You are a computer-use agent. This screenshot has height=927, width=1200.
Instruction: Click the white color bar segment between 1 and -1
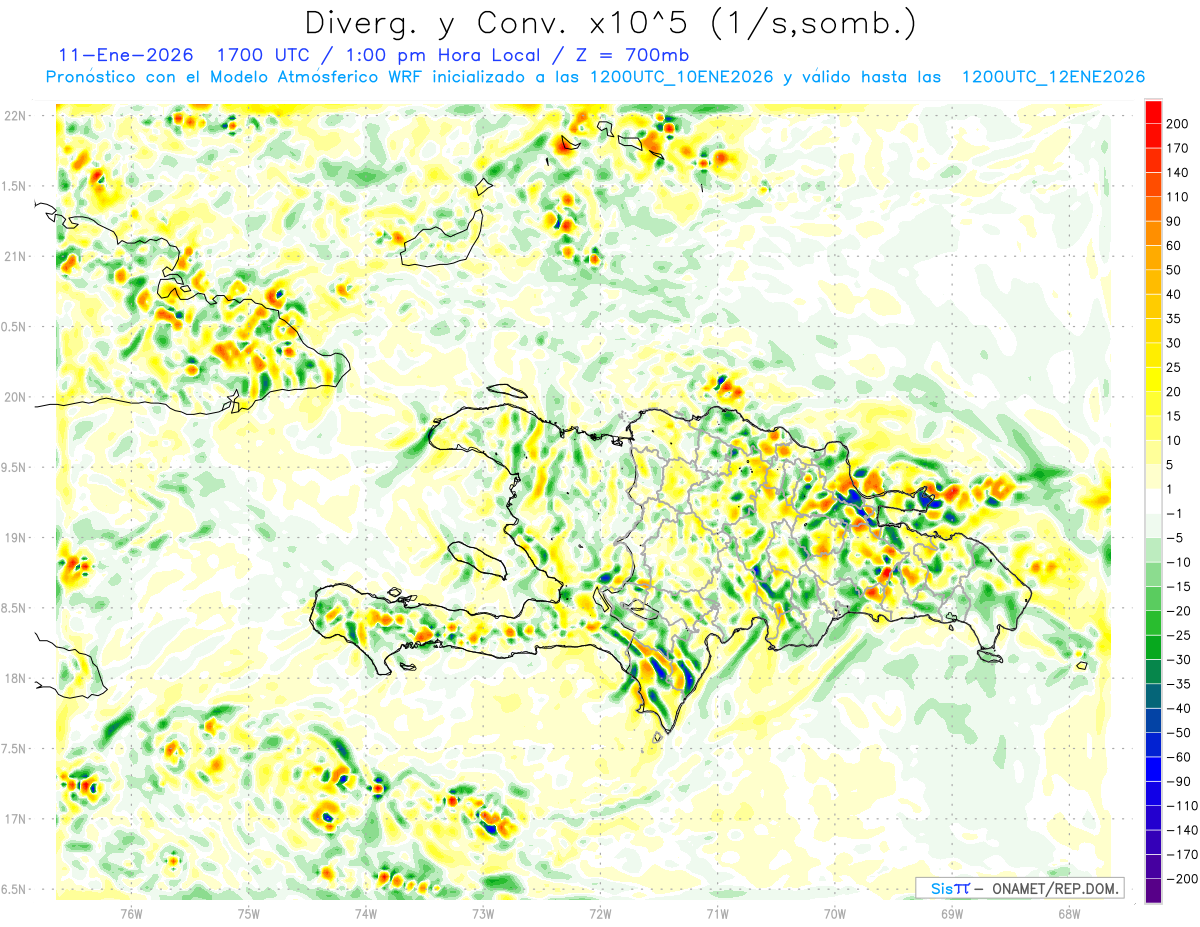[x=1153, y=501]
